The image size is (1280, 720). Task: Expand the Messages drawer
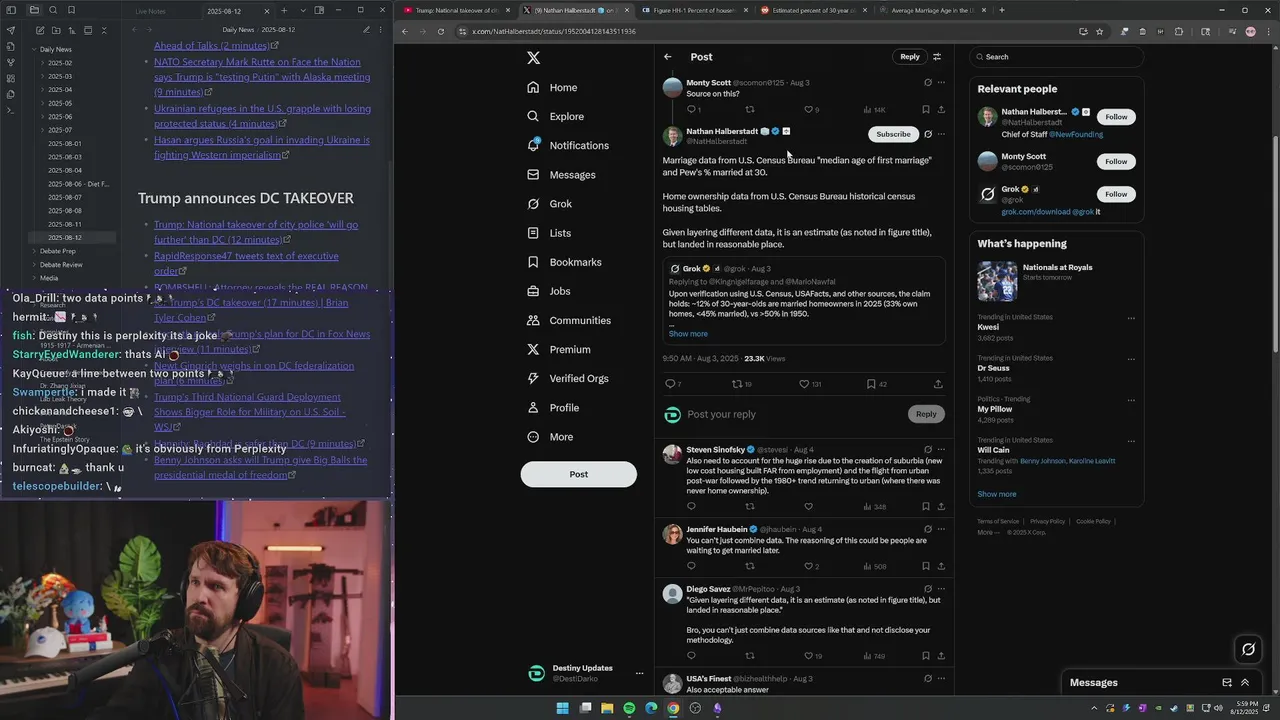[x=1245, y=683]
